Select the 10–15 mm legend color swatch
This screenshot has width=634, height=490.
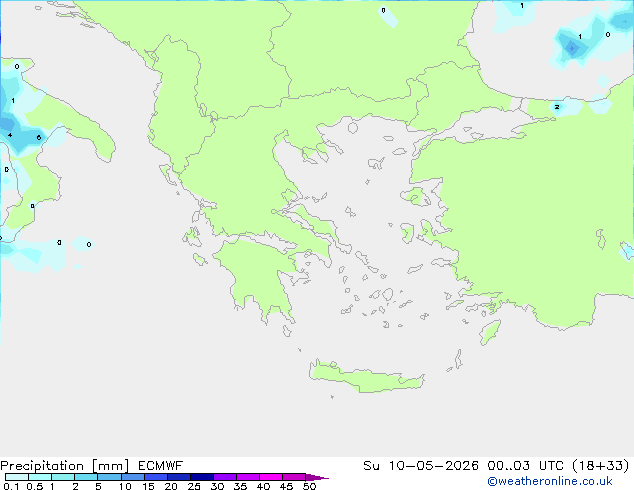(x=133, y=477)
